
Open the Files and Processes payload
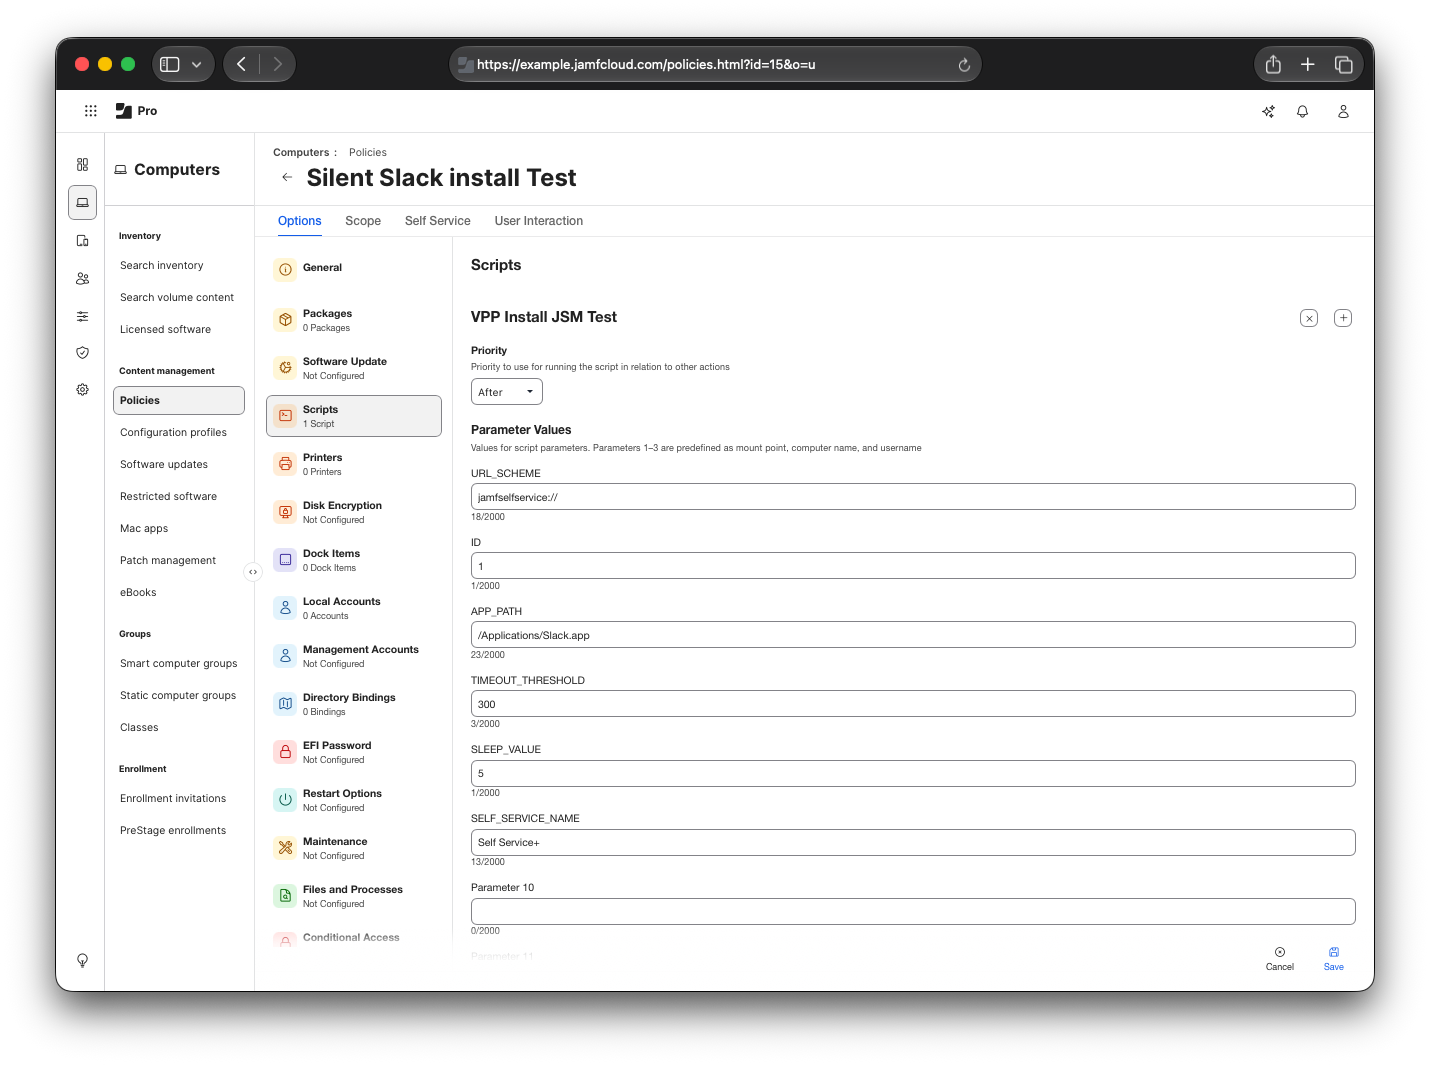pos(354,896)
